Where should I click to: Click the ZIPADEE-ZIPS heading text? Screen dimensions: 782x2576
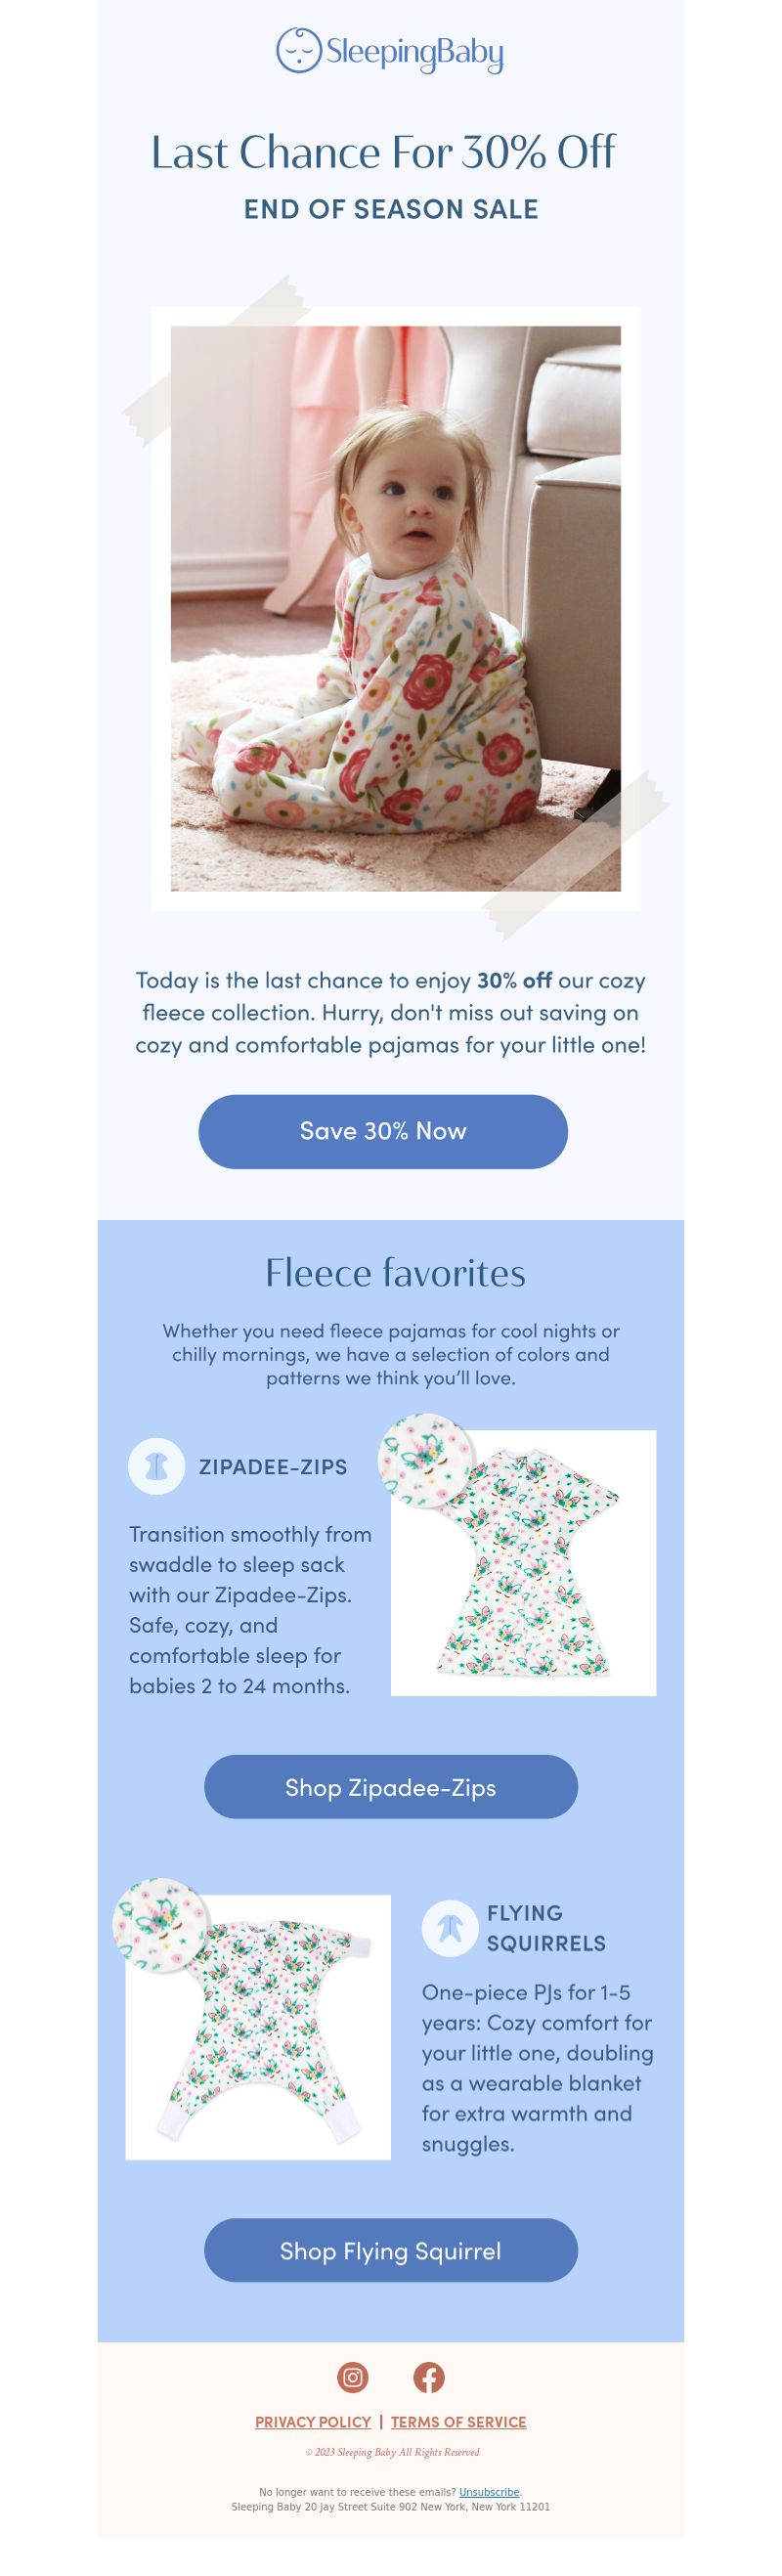(273, 1466)
